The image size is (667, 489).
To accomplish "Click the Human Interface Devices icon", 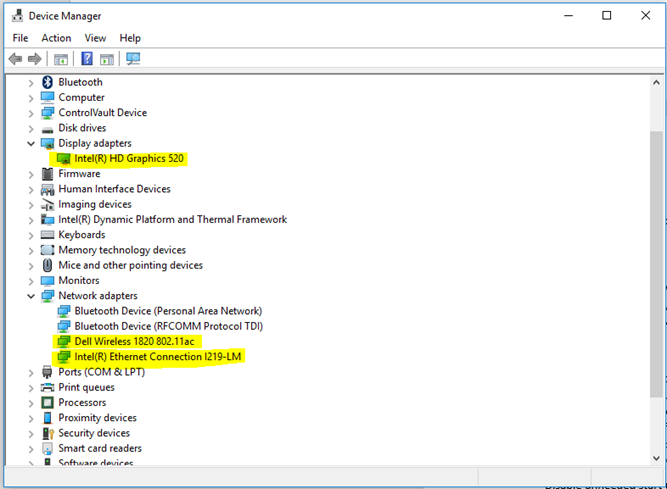I will click(x=47, y=189).
